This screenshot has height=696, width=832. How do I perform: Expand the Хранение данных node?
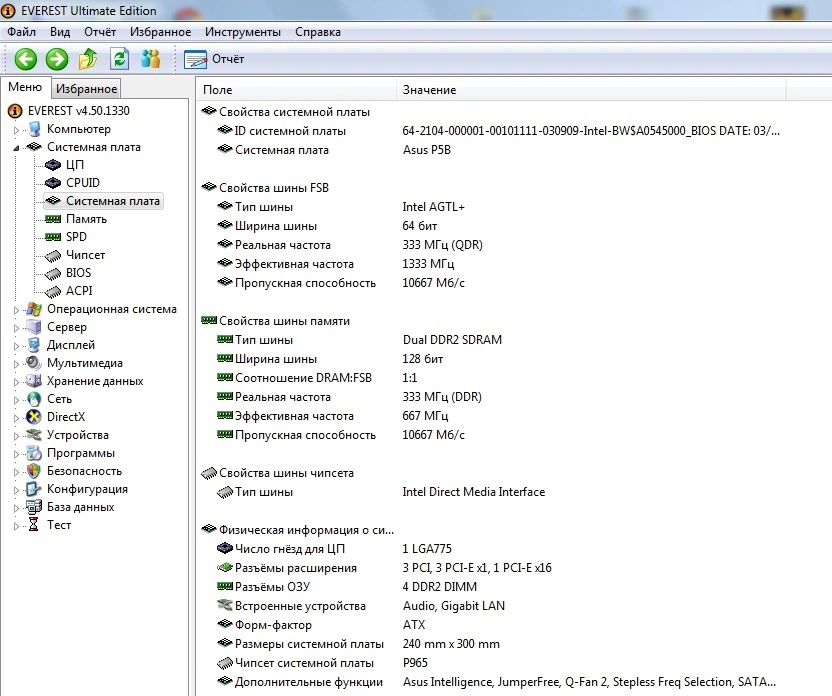click(16, 382)
